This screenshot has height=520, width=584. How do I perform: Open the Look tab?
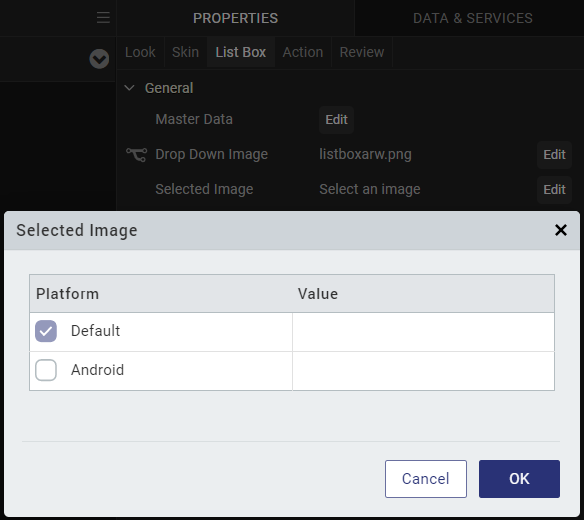(140, 52)
